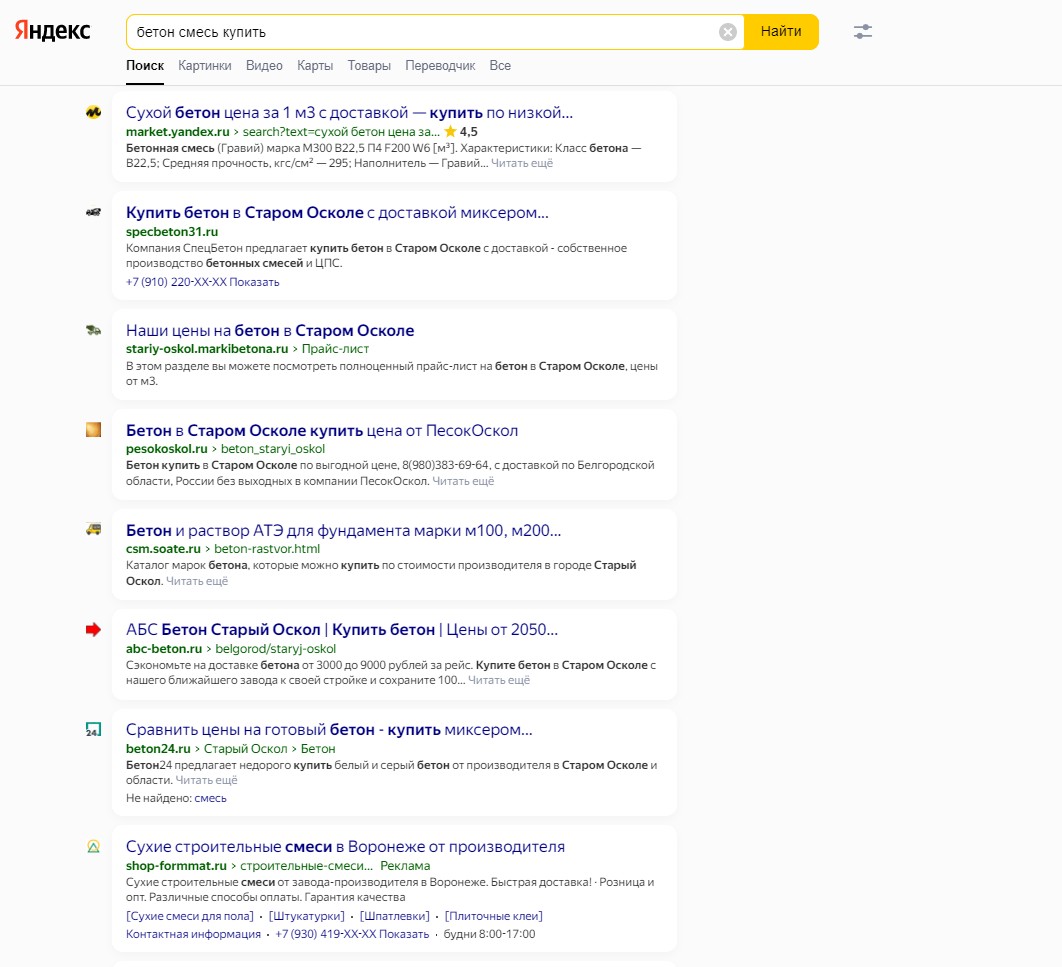The image size is (1062, 967).
Task: Expand Читать ещё in pesokoskol result
Action: tap(463, 481)
